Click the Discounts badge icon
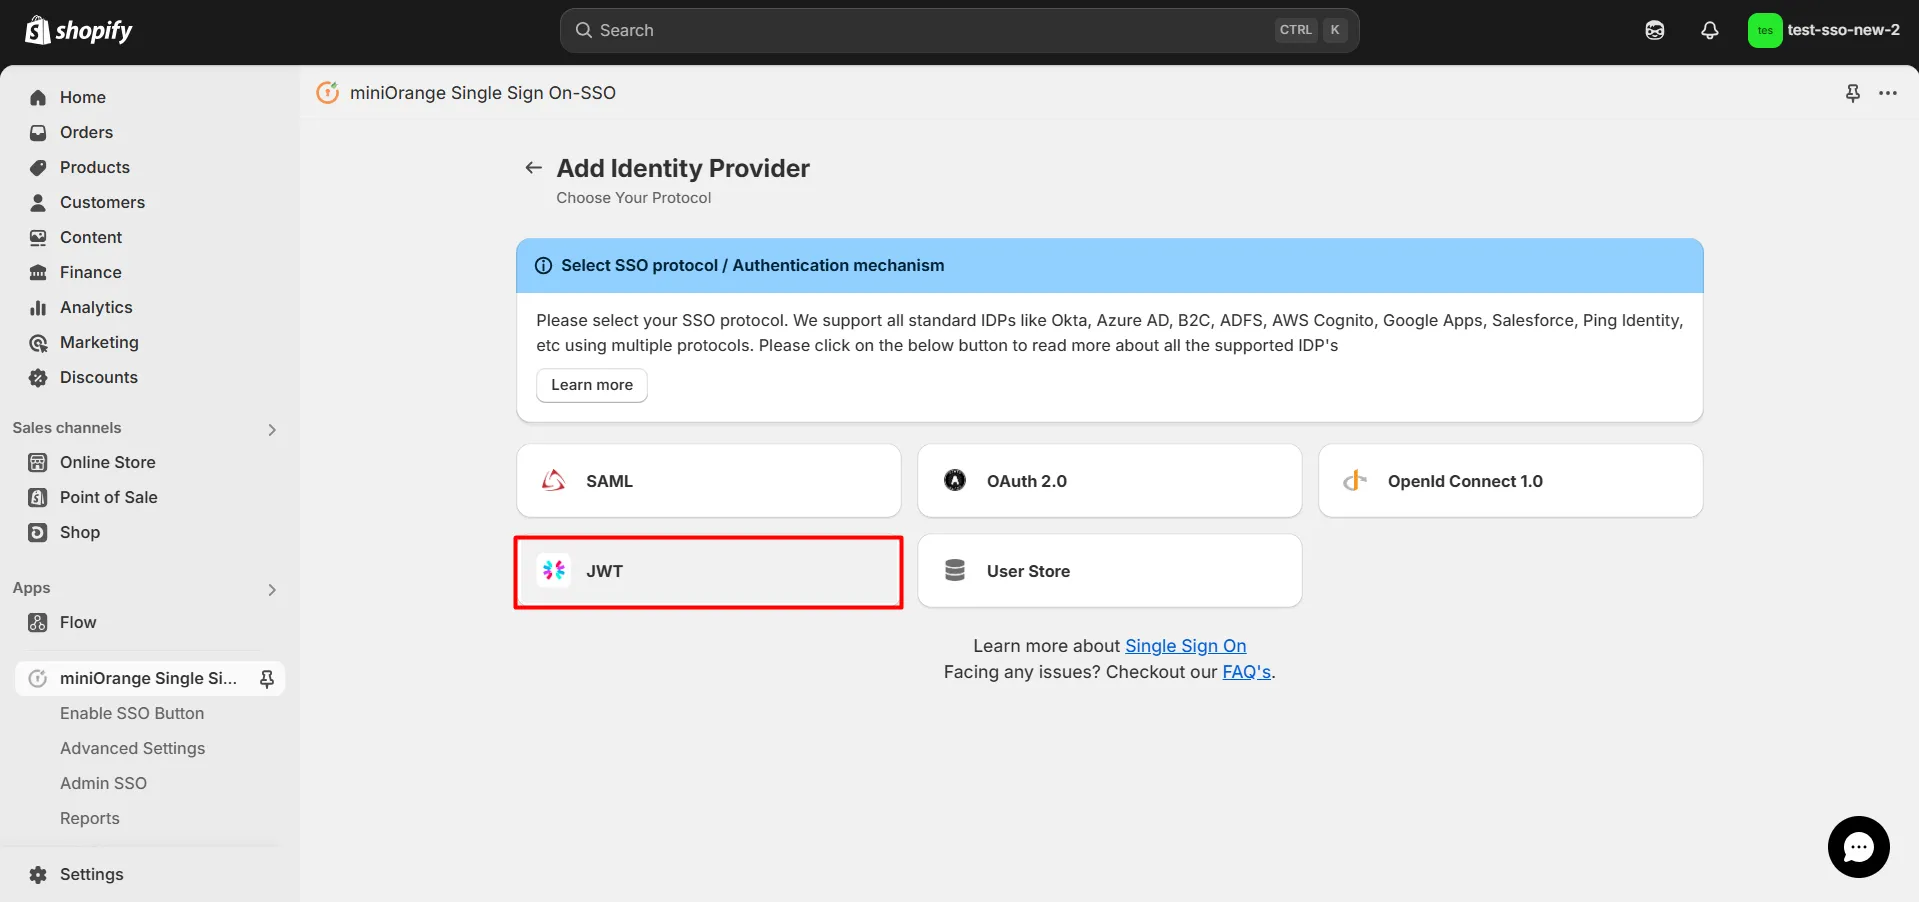 point(38,378)
